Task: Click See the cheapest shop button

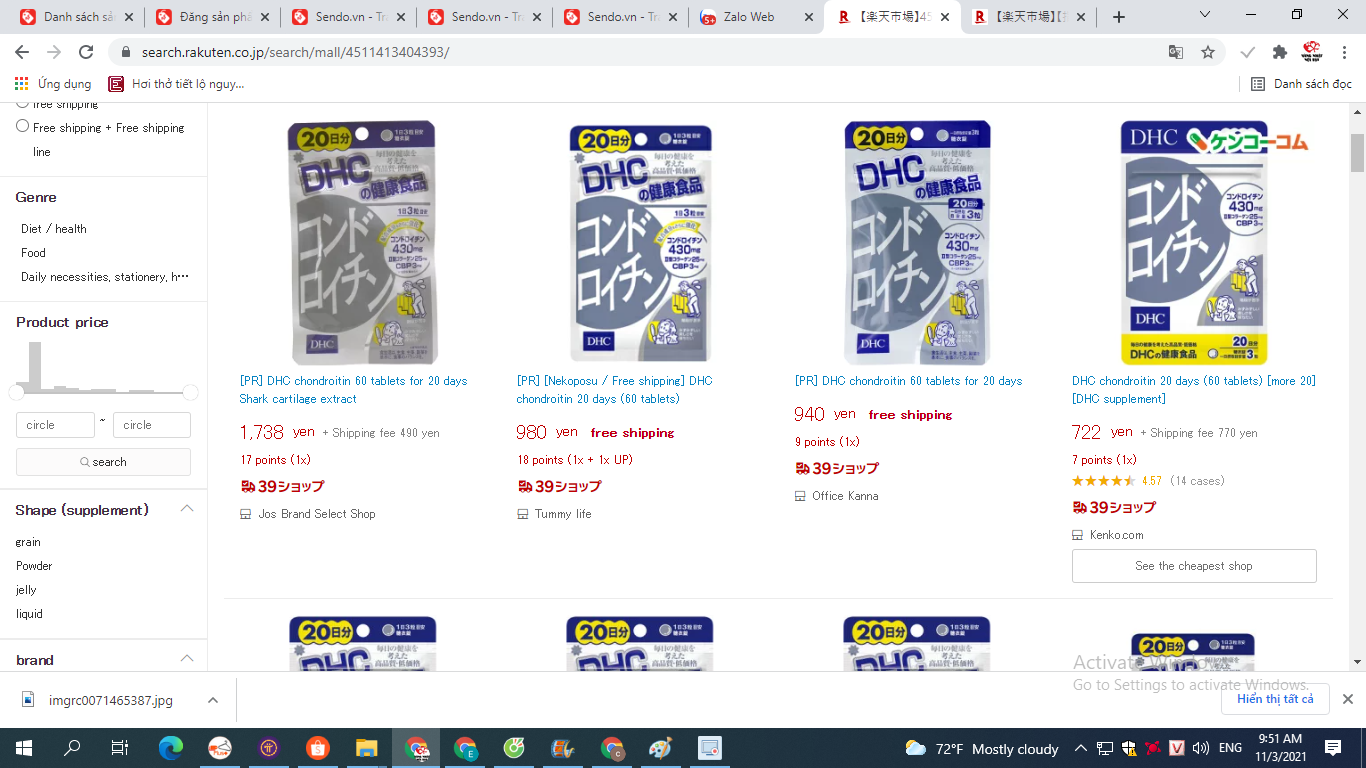Action: [1194, 566]
